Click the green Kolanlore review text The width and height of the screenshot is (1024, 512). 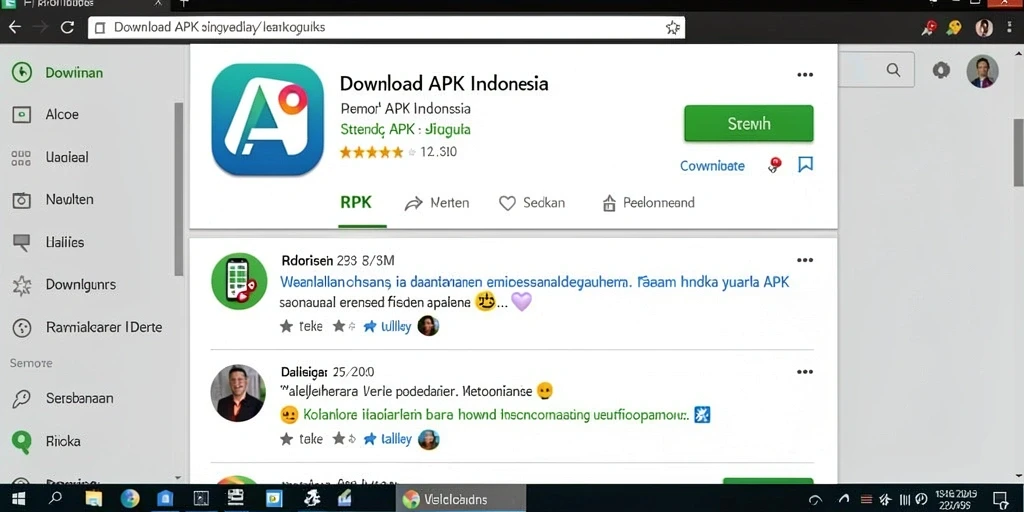pyautogui.click(x=496, y=414)
